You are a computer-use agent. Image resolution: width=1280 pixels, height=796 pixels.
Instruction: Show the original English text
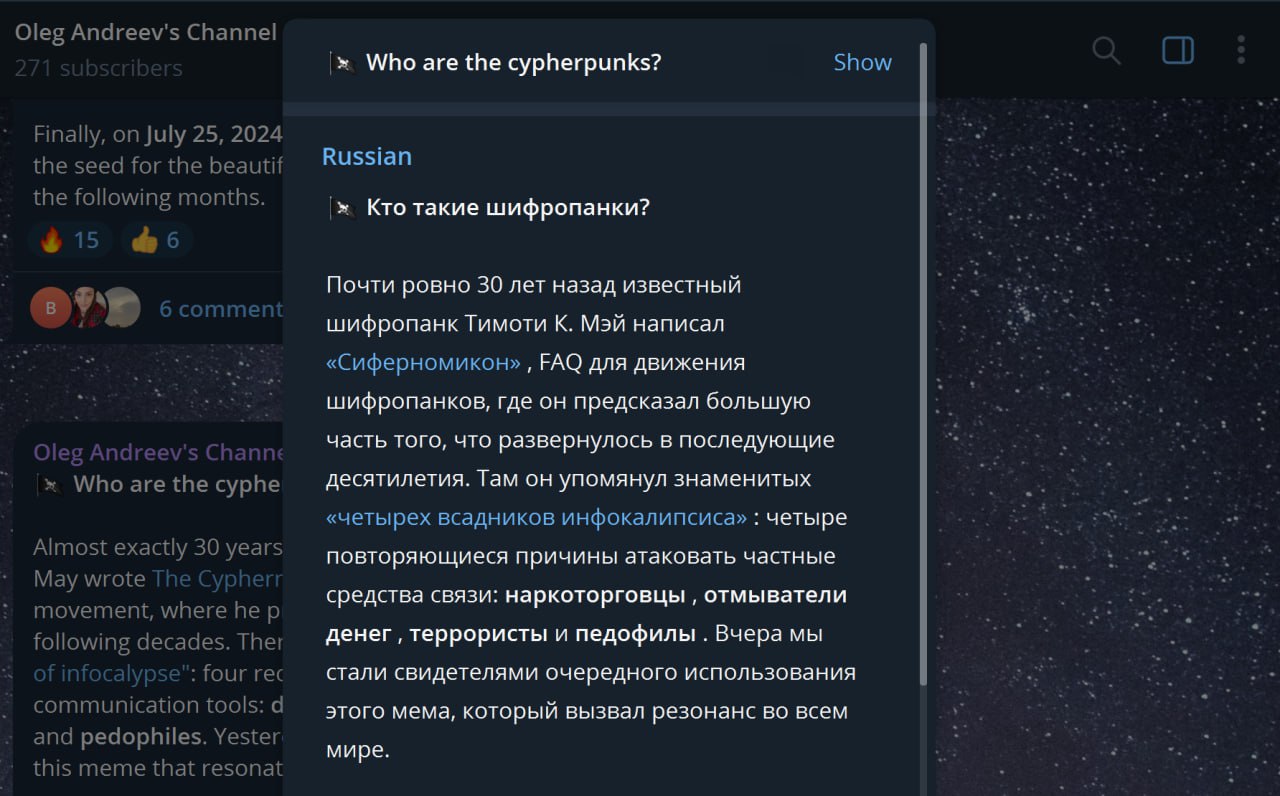tap(862, 62)
